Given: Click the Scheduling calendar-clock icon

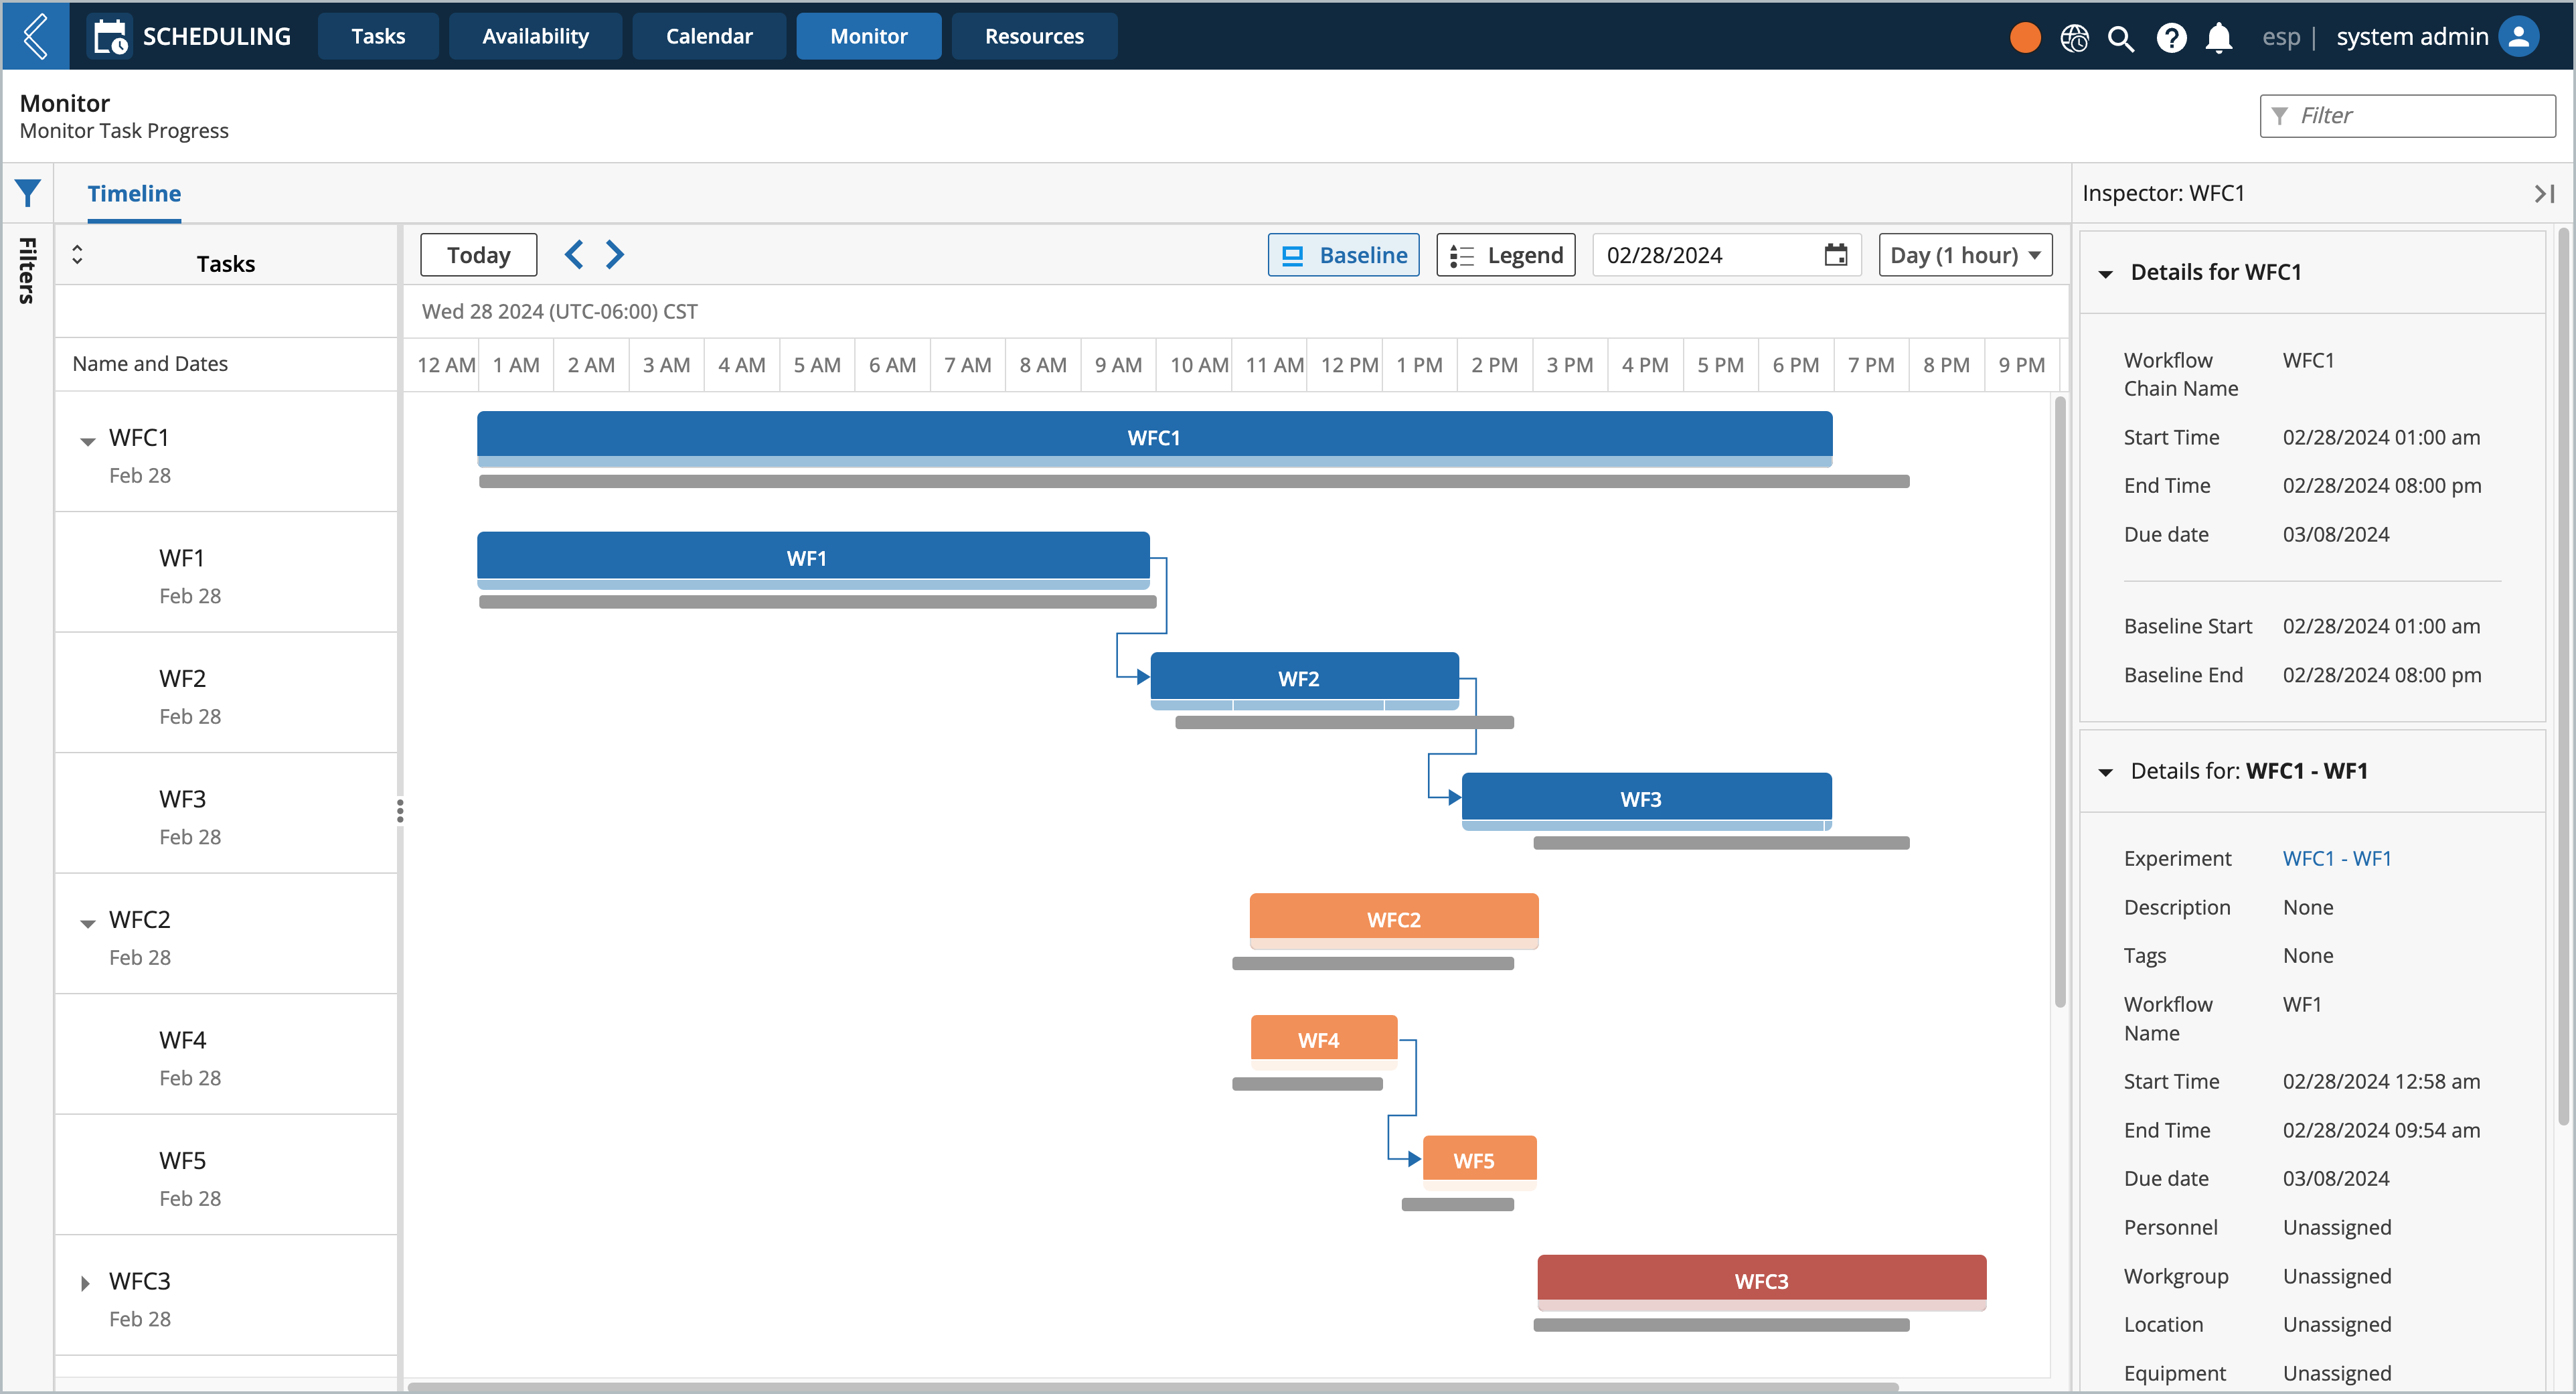Looking at the screenshot, I should 110,36.
